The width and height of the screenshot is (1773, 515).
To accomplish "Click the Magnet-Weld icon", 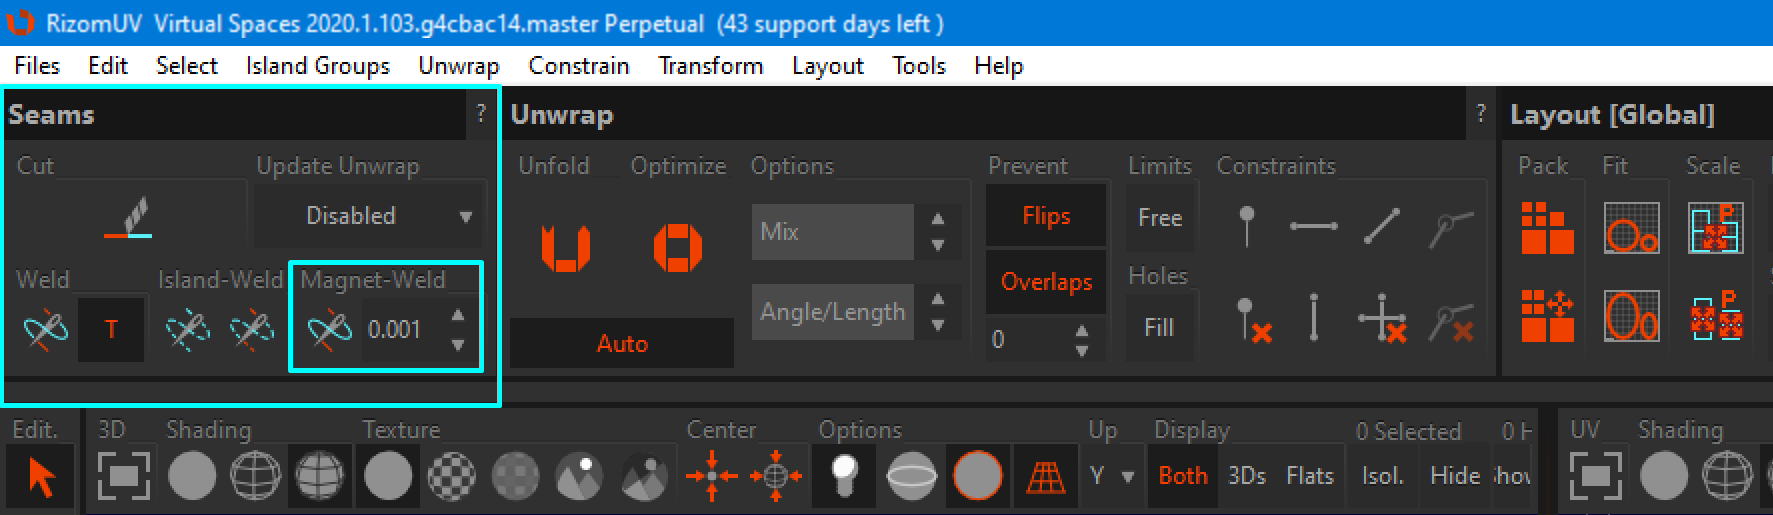I will coord(329,329).
